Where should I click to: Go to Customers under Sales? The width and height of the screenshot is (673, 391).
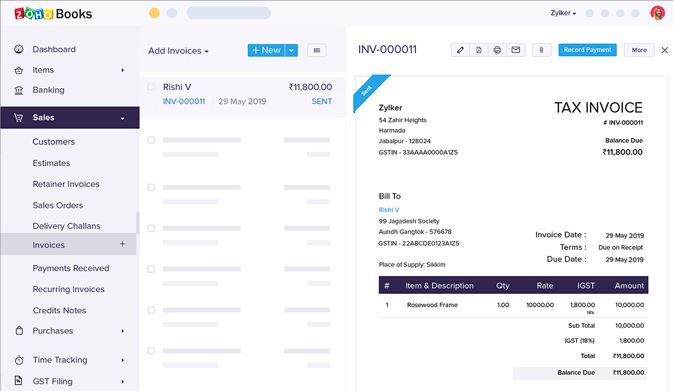click(54, 142)
